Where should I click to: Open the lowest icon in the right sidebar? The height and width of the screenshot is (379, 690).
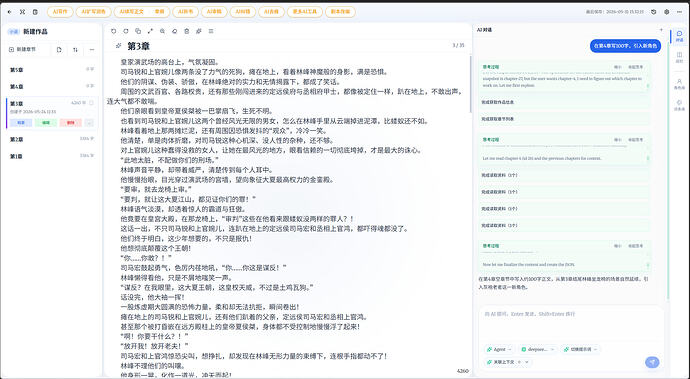tap(679, 105)
